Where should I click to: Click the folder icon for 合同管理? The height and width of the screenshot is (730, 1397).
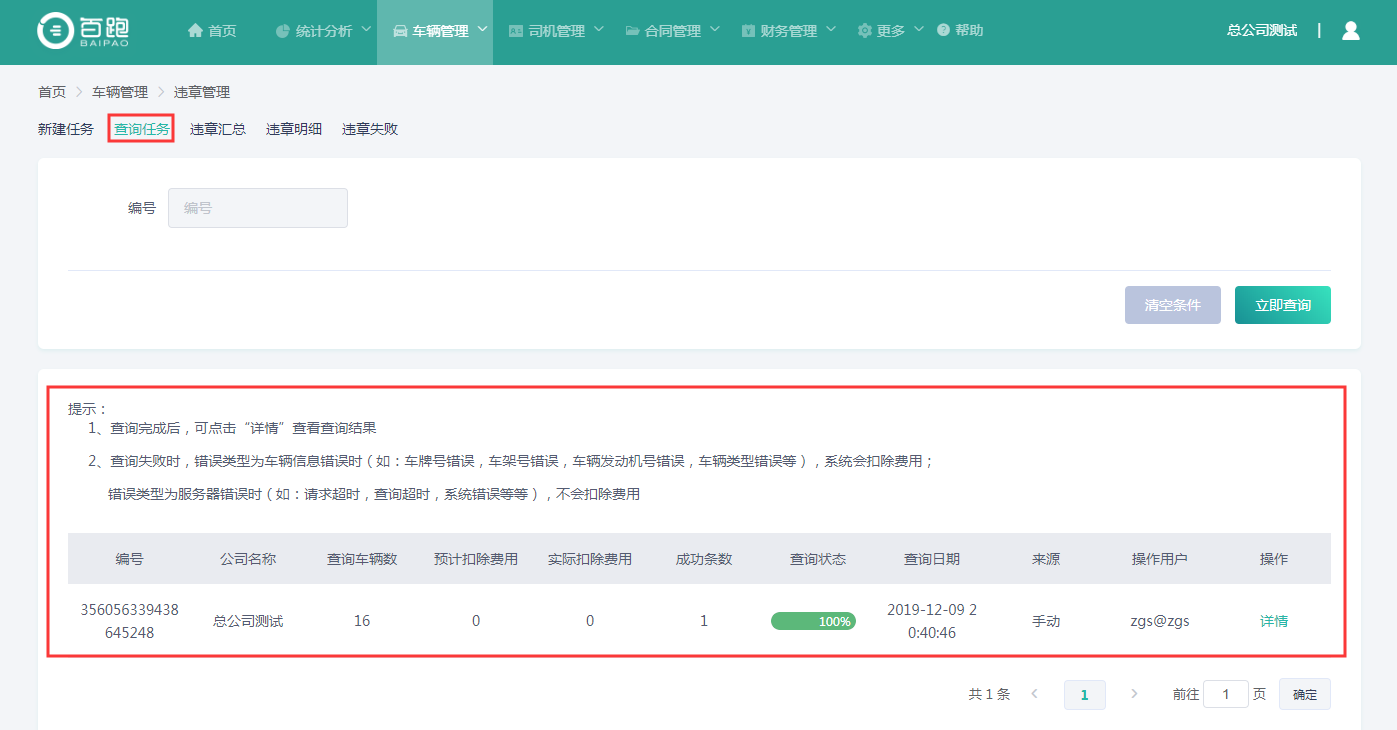632,31
